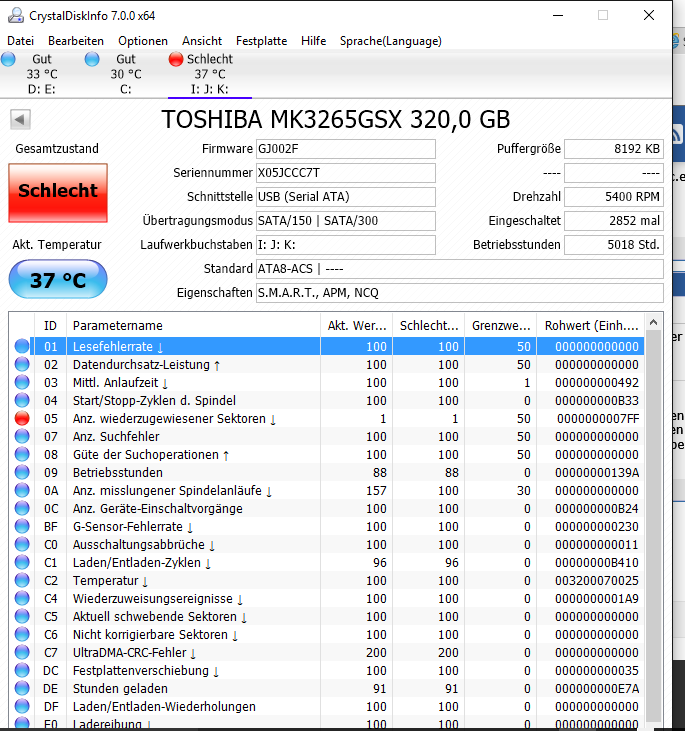Screen dimensions: 685x731
Task: Select the Anz. misslungener Spindelanläufe row
Action: point(327,490)
